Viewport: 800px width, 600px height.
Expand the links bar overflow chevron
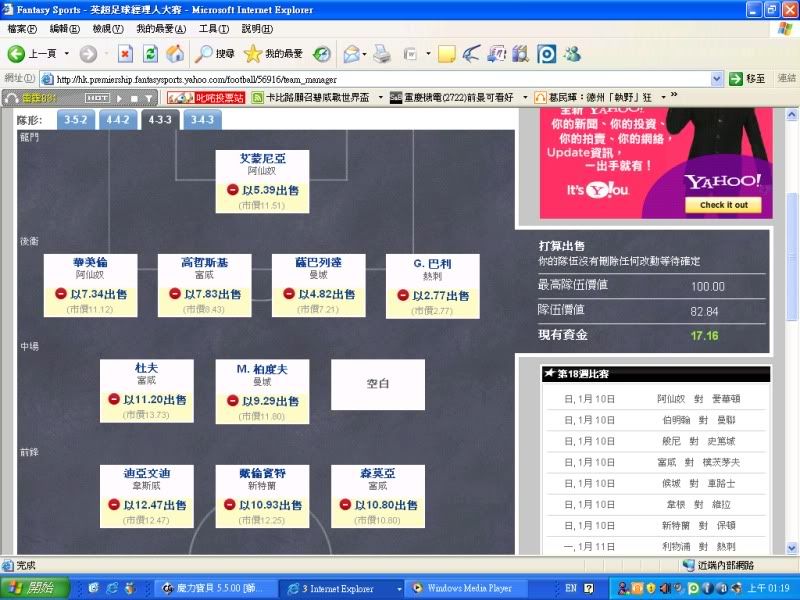674,96
